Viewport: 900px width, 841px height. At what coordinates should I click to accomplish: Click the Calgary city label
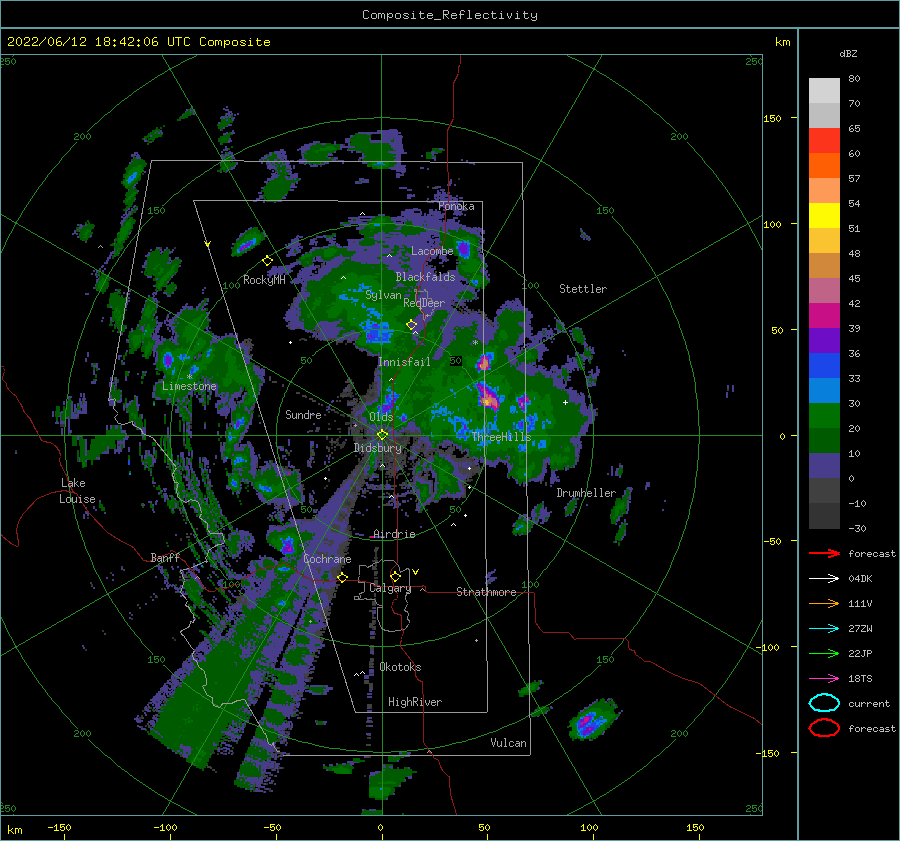(x=390, y=588)
